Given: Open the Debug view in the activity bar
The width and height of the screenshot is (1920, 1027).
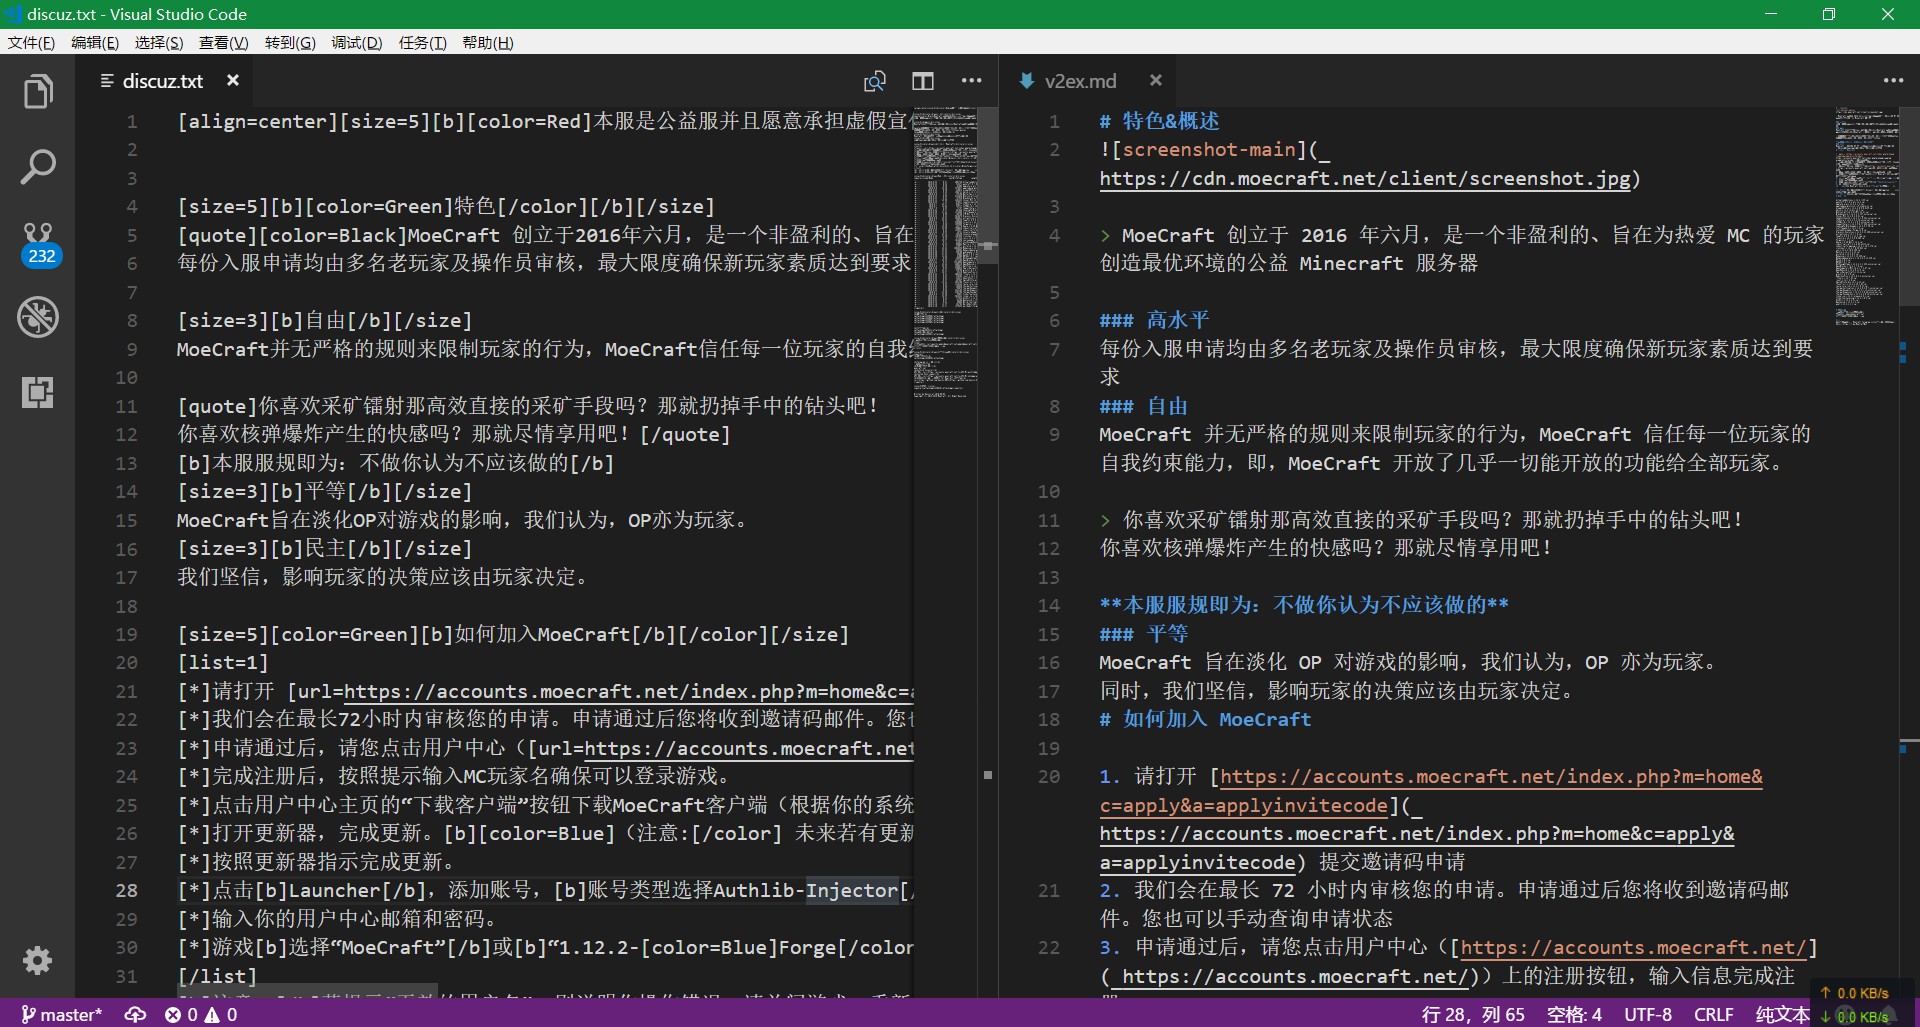Looking at the screenshot, I should 38,317.
